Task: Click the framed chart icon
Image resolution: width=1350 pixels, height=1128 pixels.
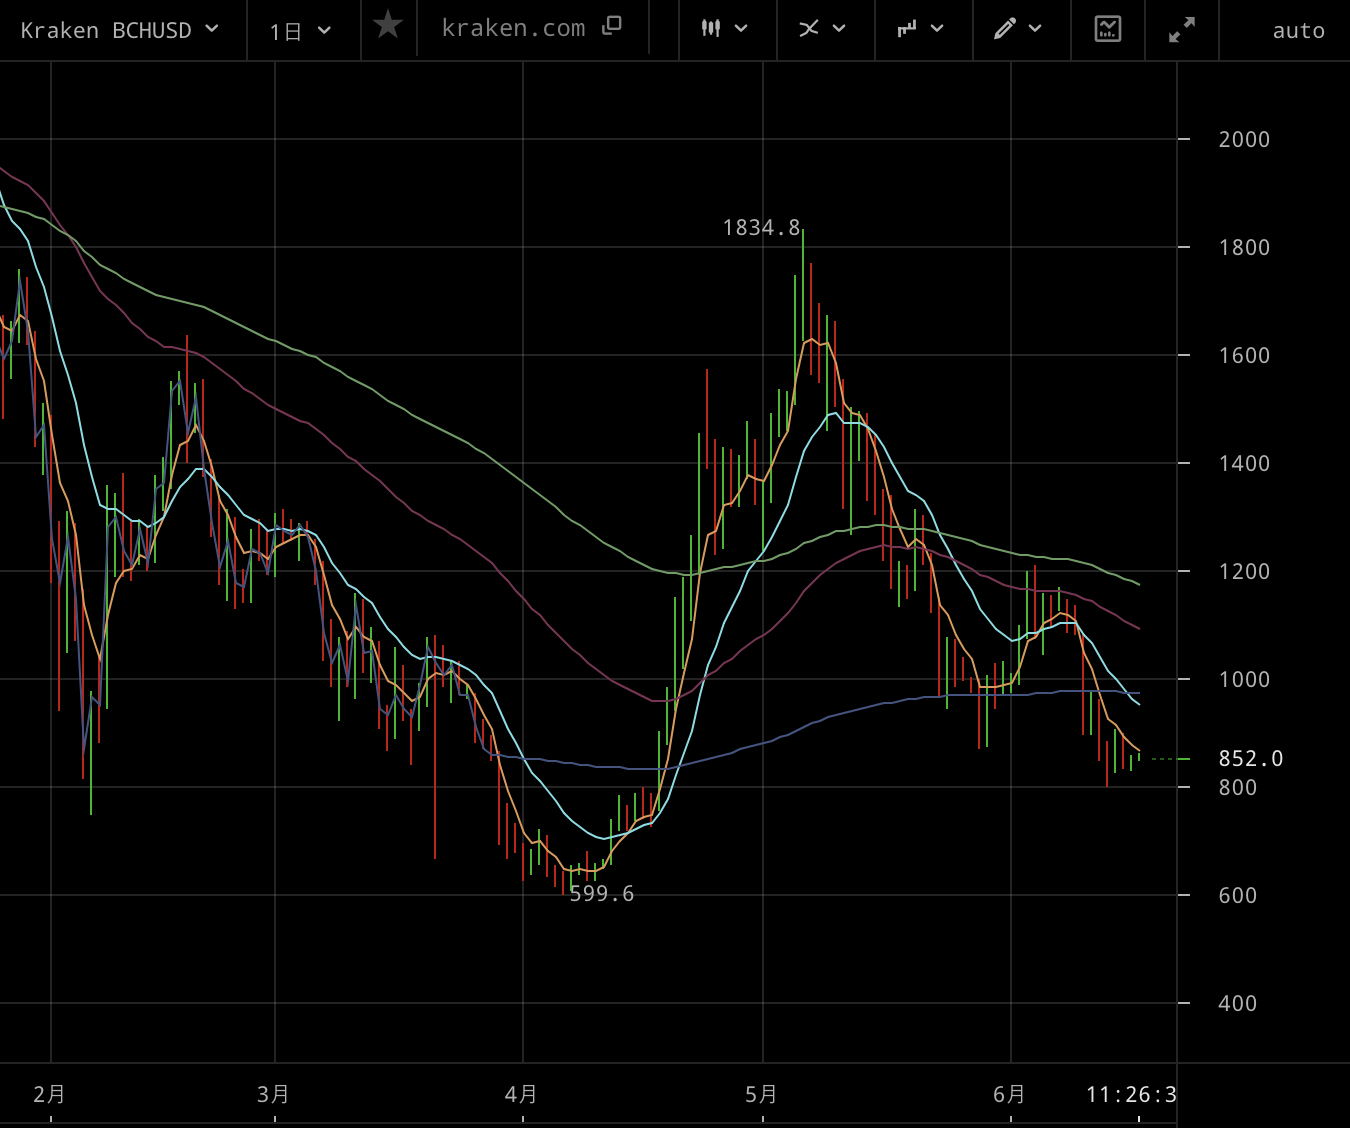Action: (1108, 29)
